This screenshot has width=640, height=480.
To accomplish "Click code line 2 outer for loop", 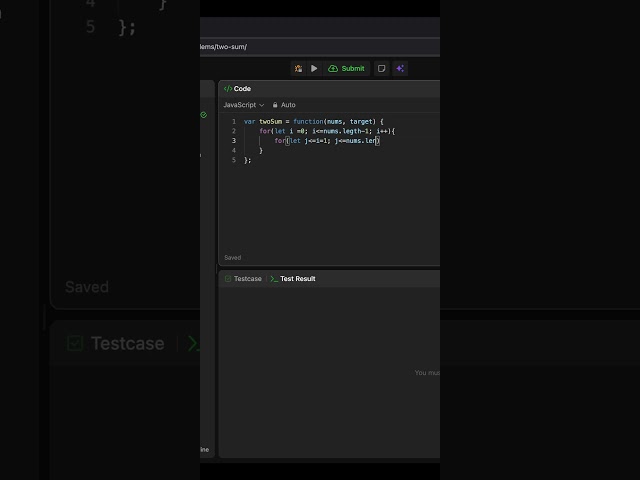I will (327, 131).
